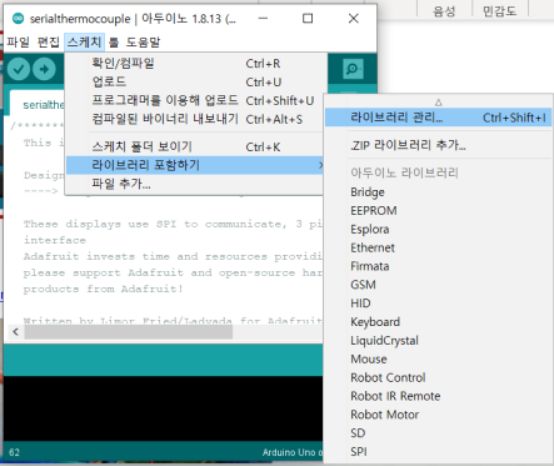Include the Robot Control library

[x=438, y=378]
